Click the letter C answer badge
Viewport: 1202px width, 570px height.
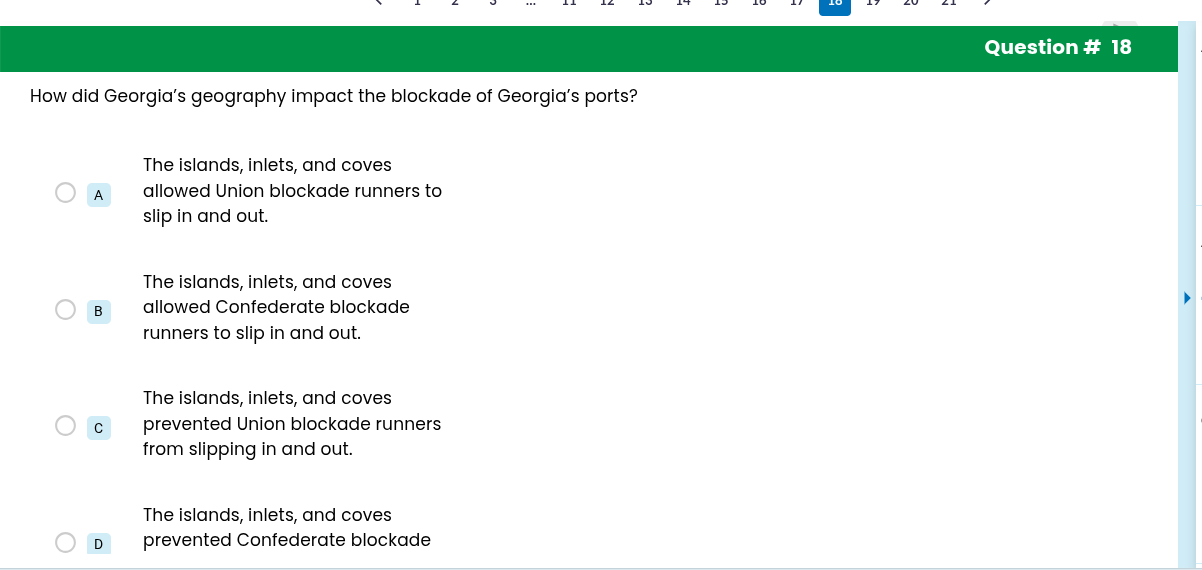click(x=98, y=428)
